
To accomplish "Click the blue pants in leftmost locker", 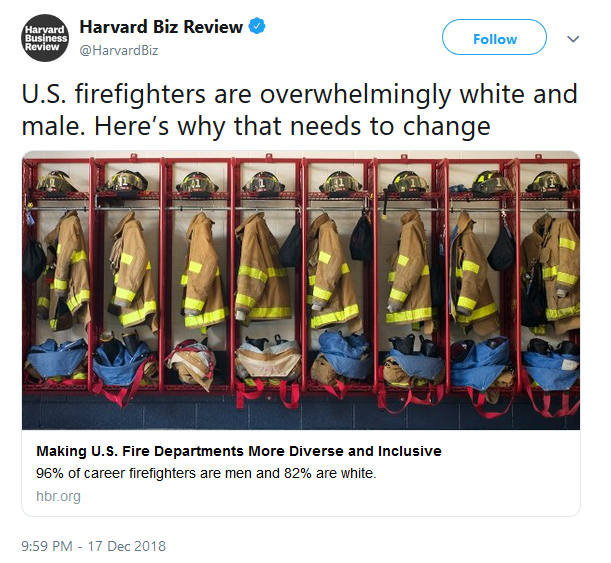I will point(57,357).
